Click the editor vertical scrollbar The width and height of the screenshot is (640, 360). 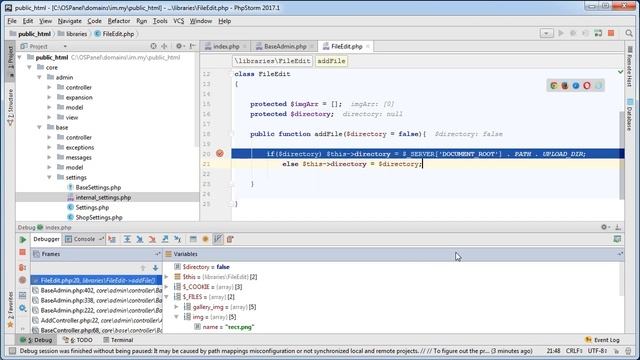coord(622,155)
